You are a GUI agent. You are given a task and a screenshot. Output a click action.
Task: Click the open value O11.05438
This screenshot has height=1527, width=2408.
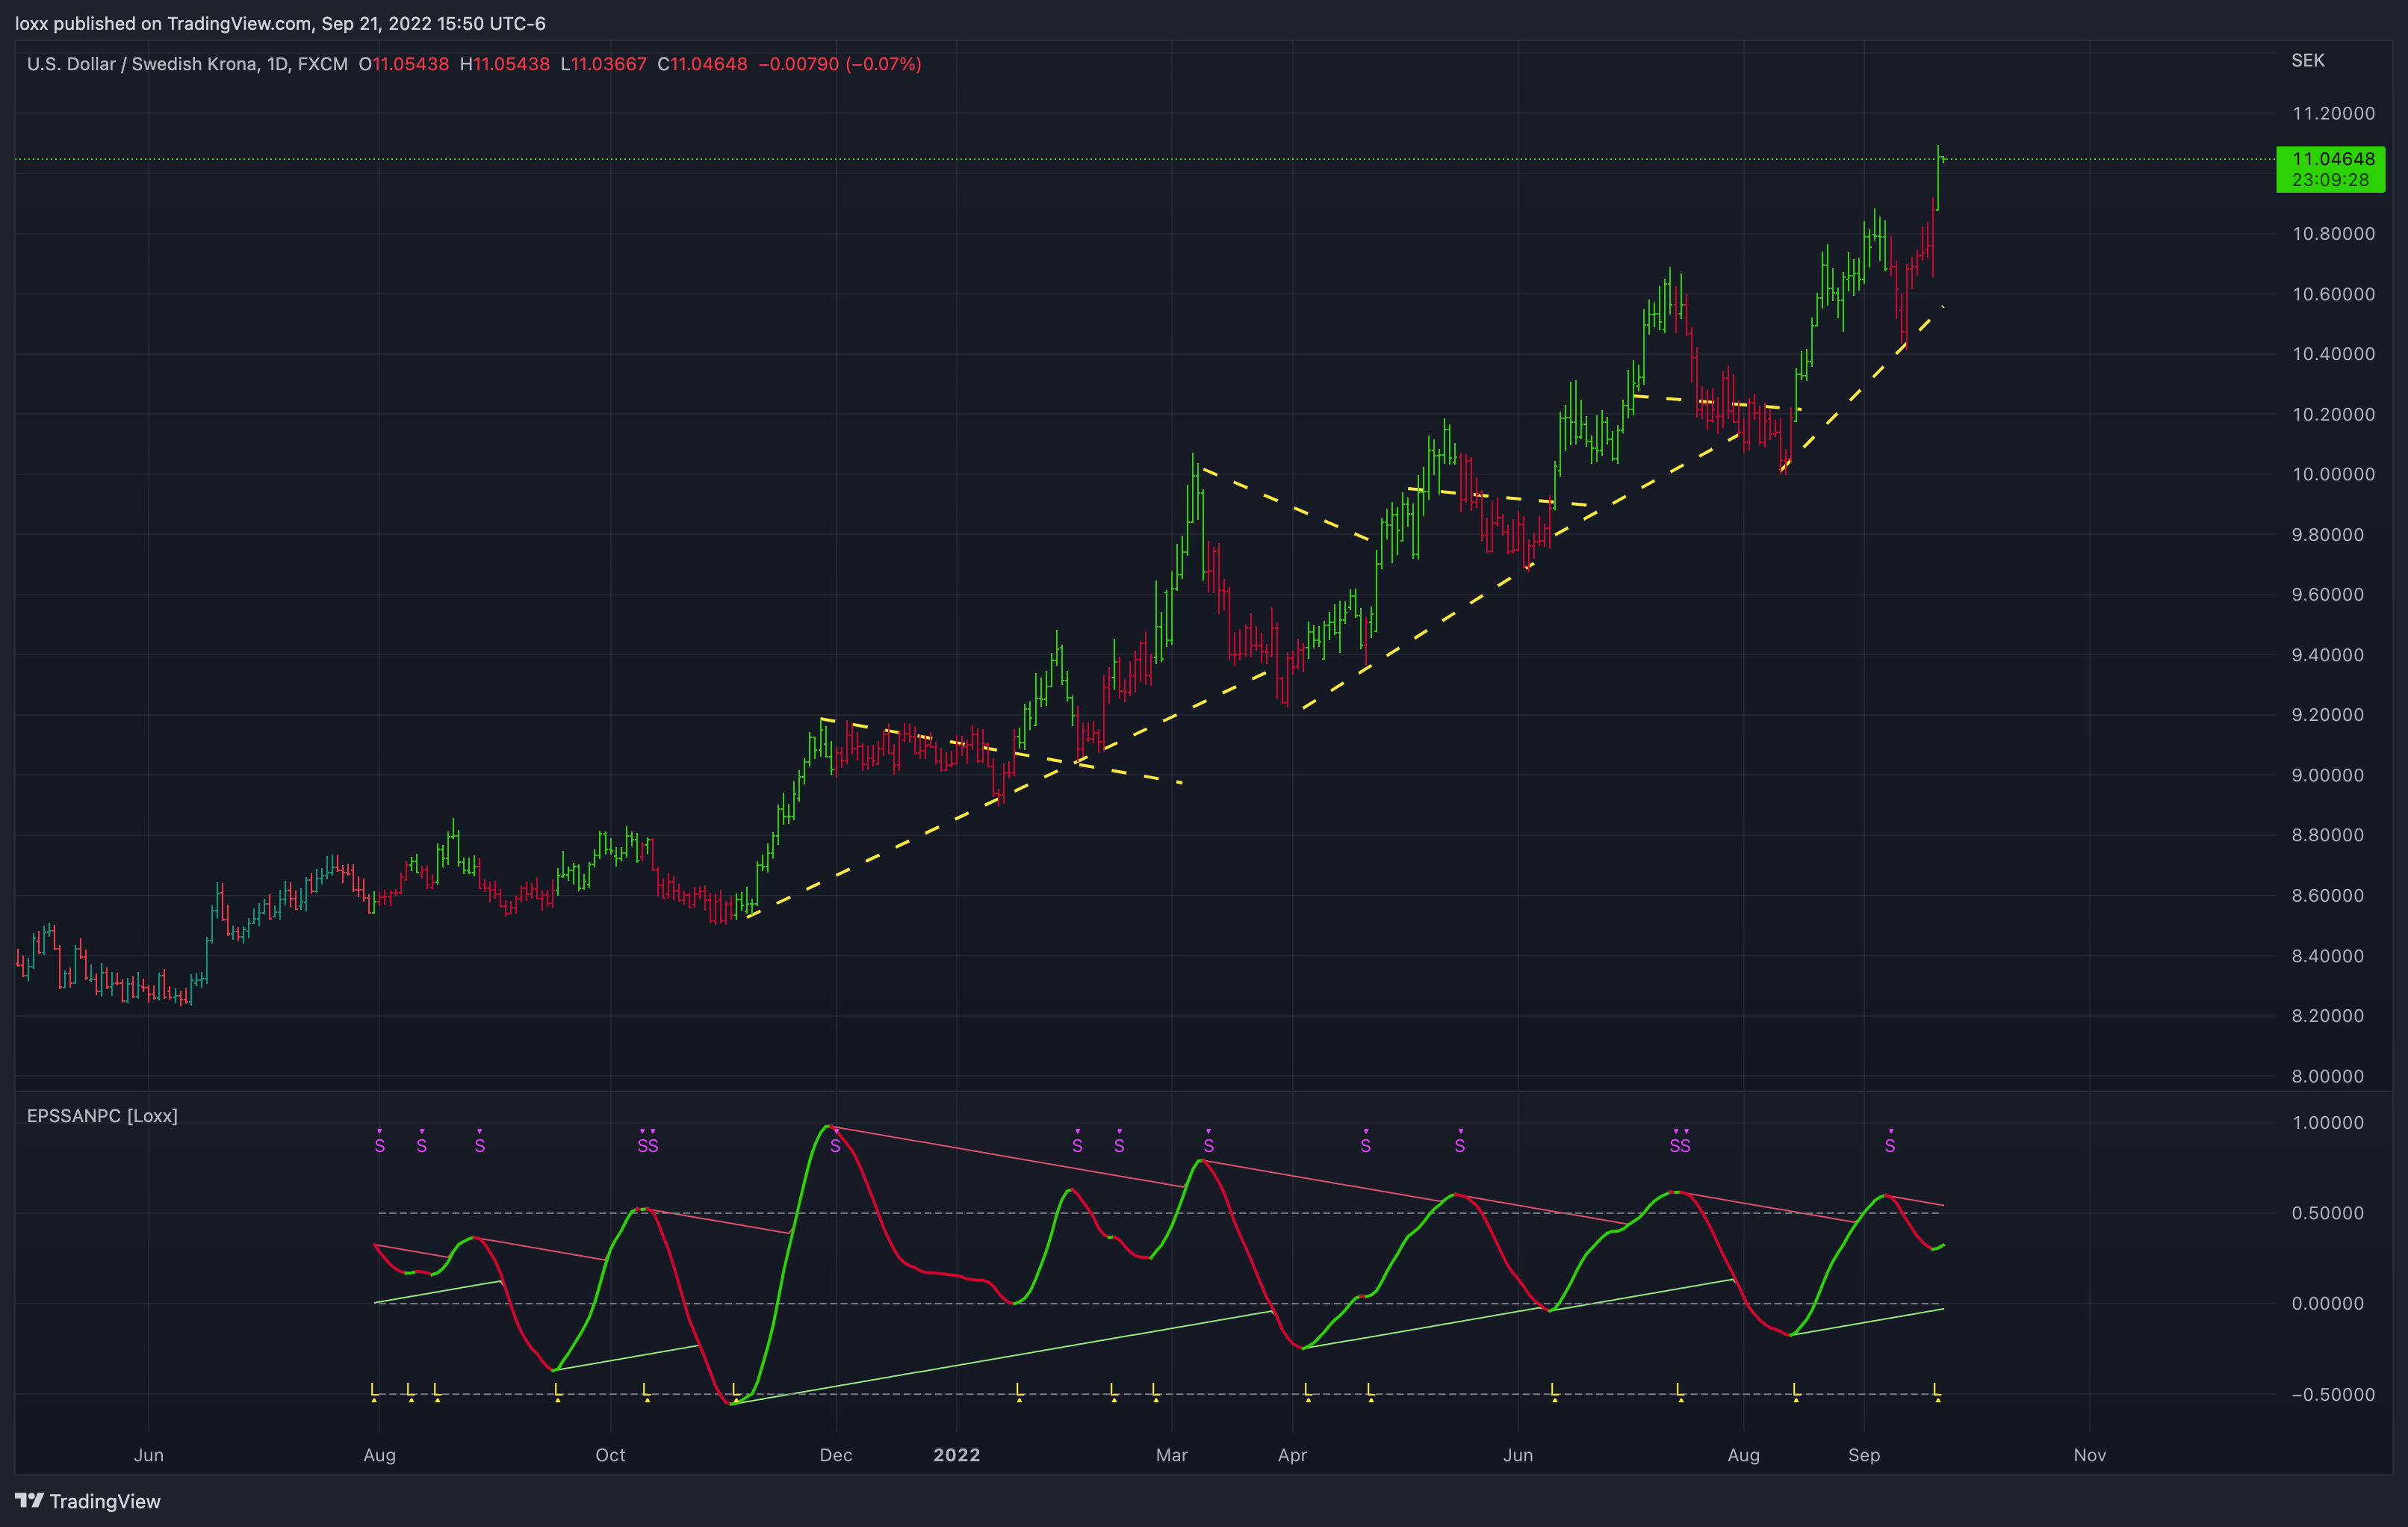coord(404,64)
